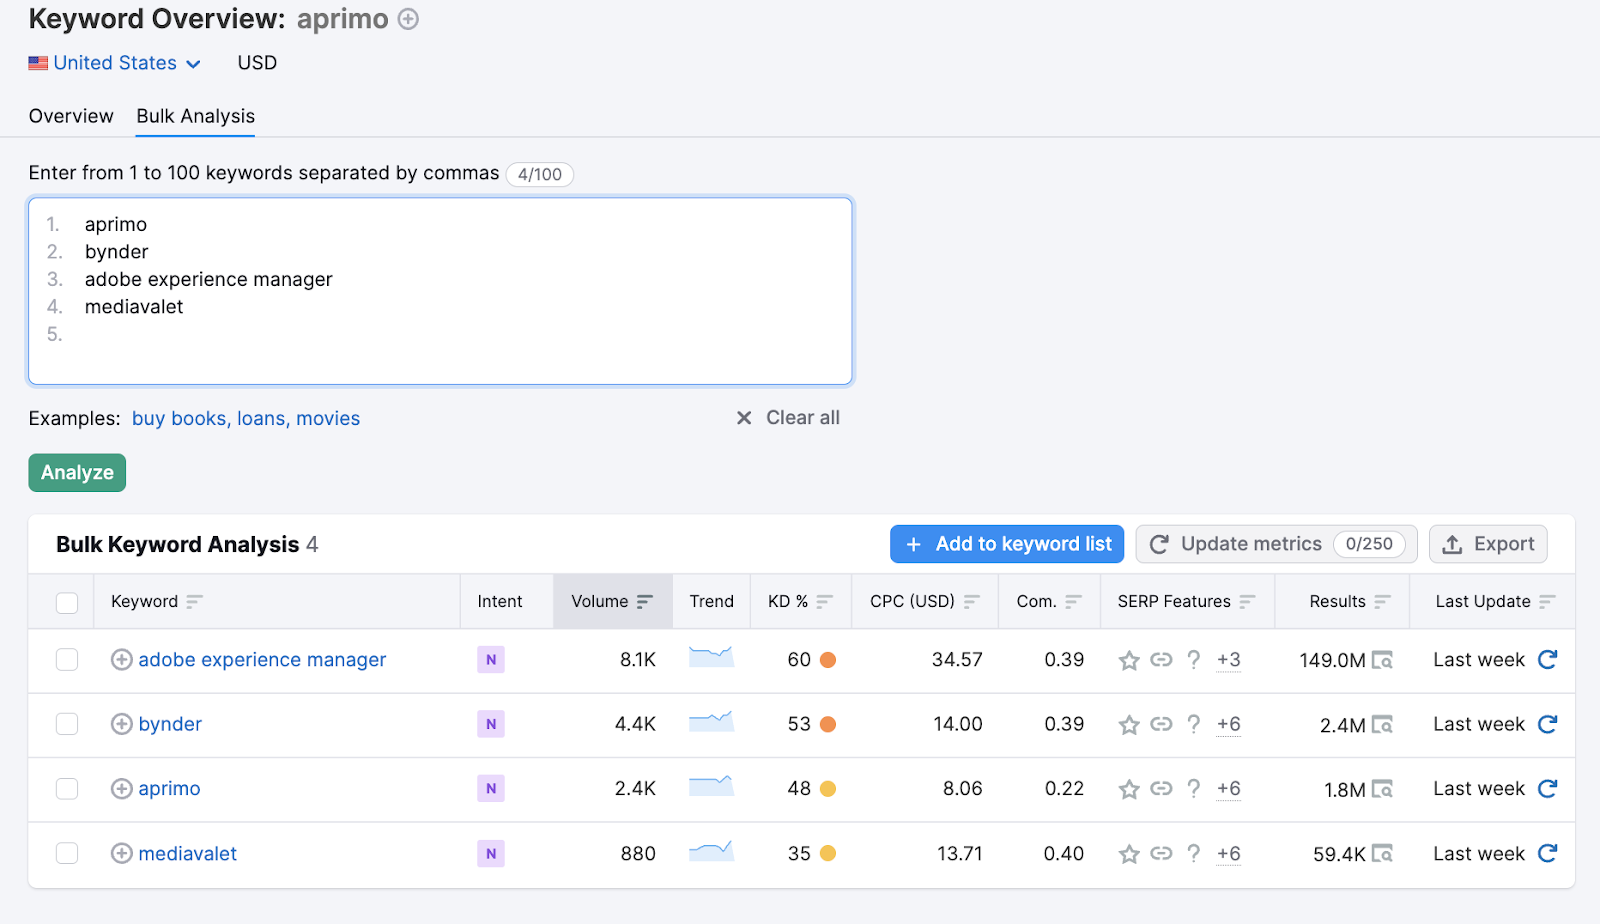This screenshot has height=924, width=1600.
Task: Check the adobe experience manager row checkbox
Action: tap(67, 660)
